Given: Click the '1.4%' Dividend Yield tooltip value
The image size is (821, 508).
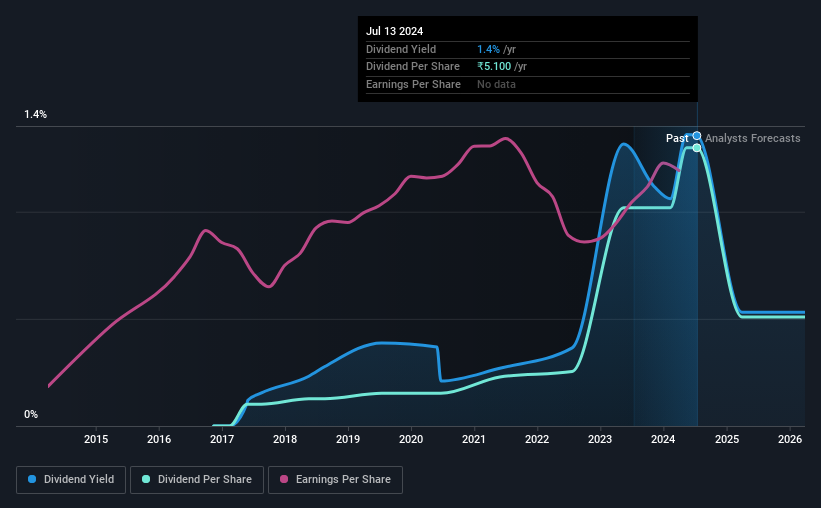Looking at the screenshot, I should [488, 49].
